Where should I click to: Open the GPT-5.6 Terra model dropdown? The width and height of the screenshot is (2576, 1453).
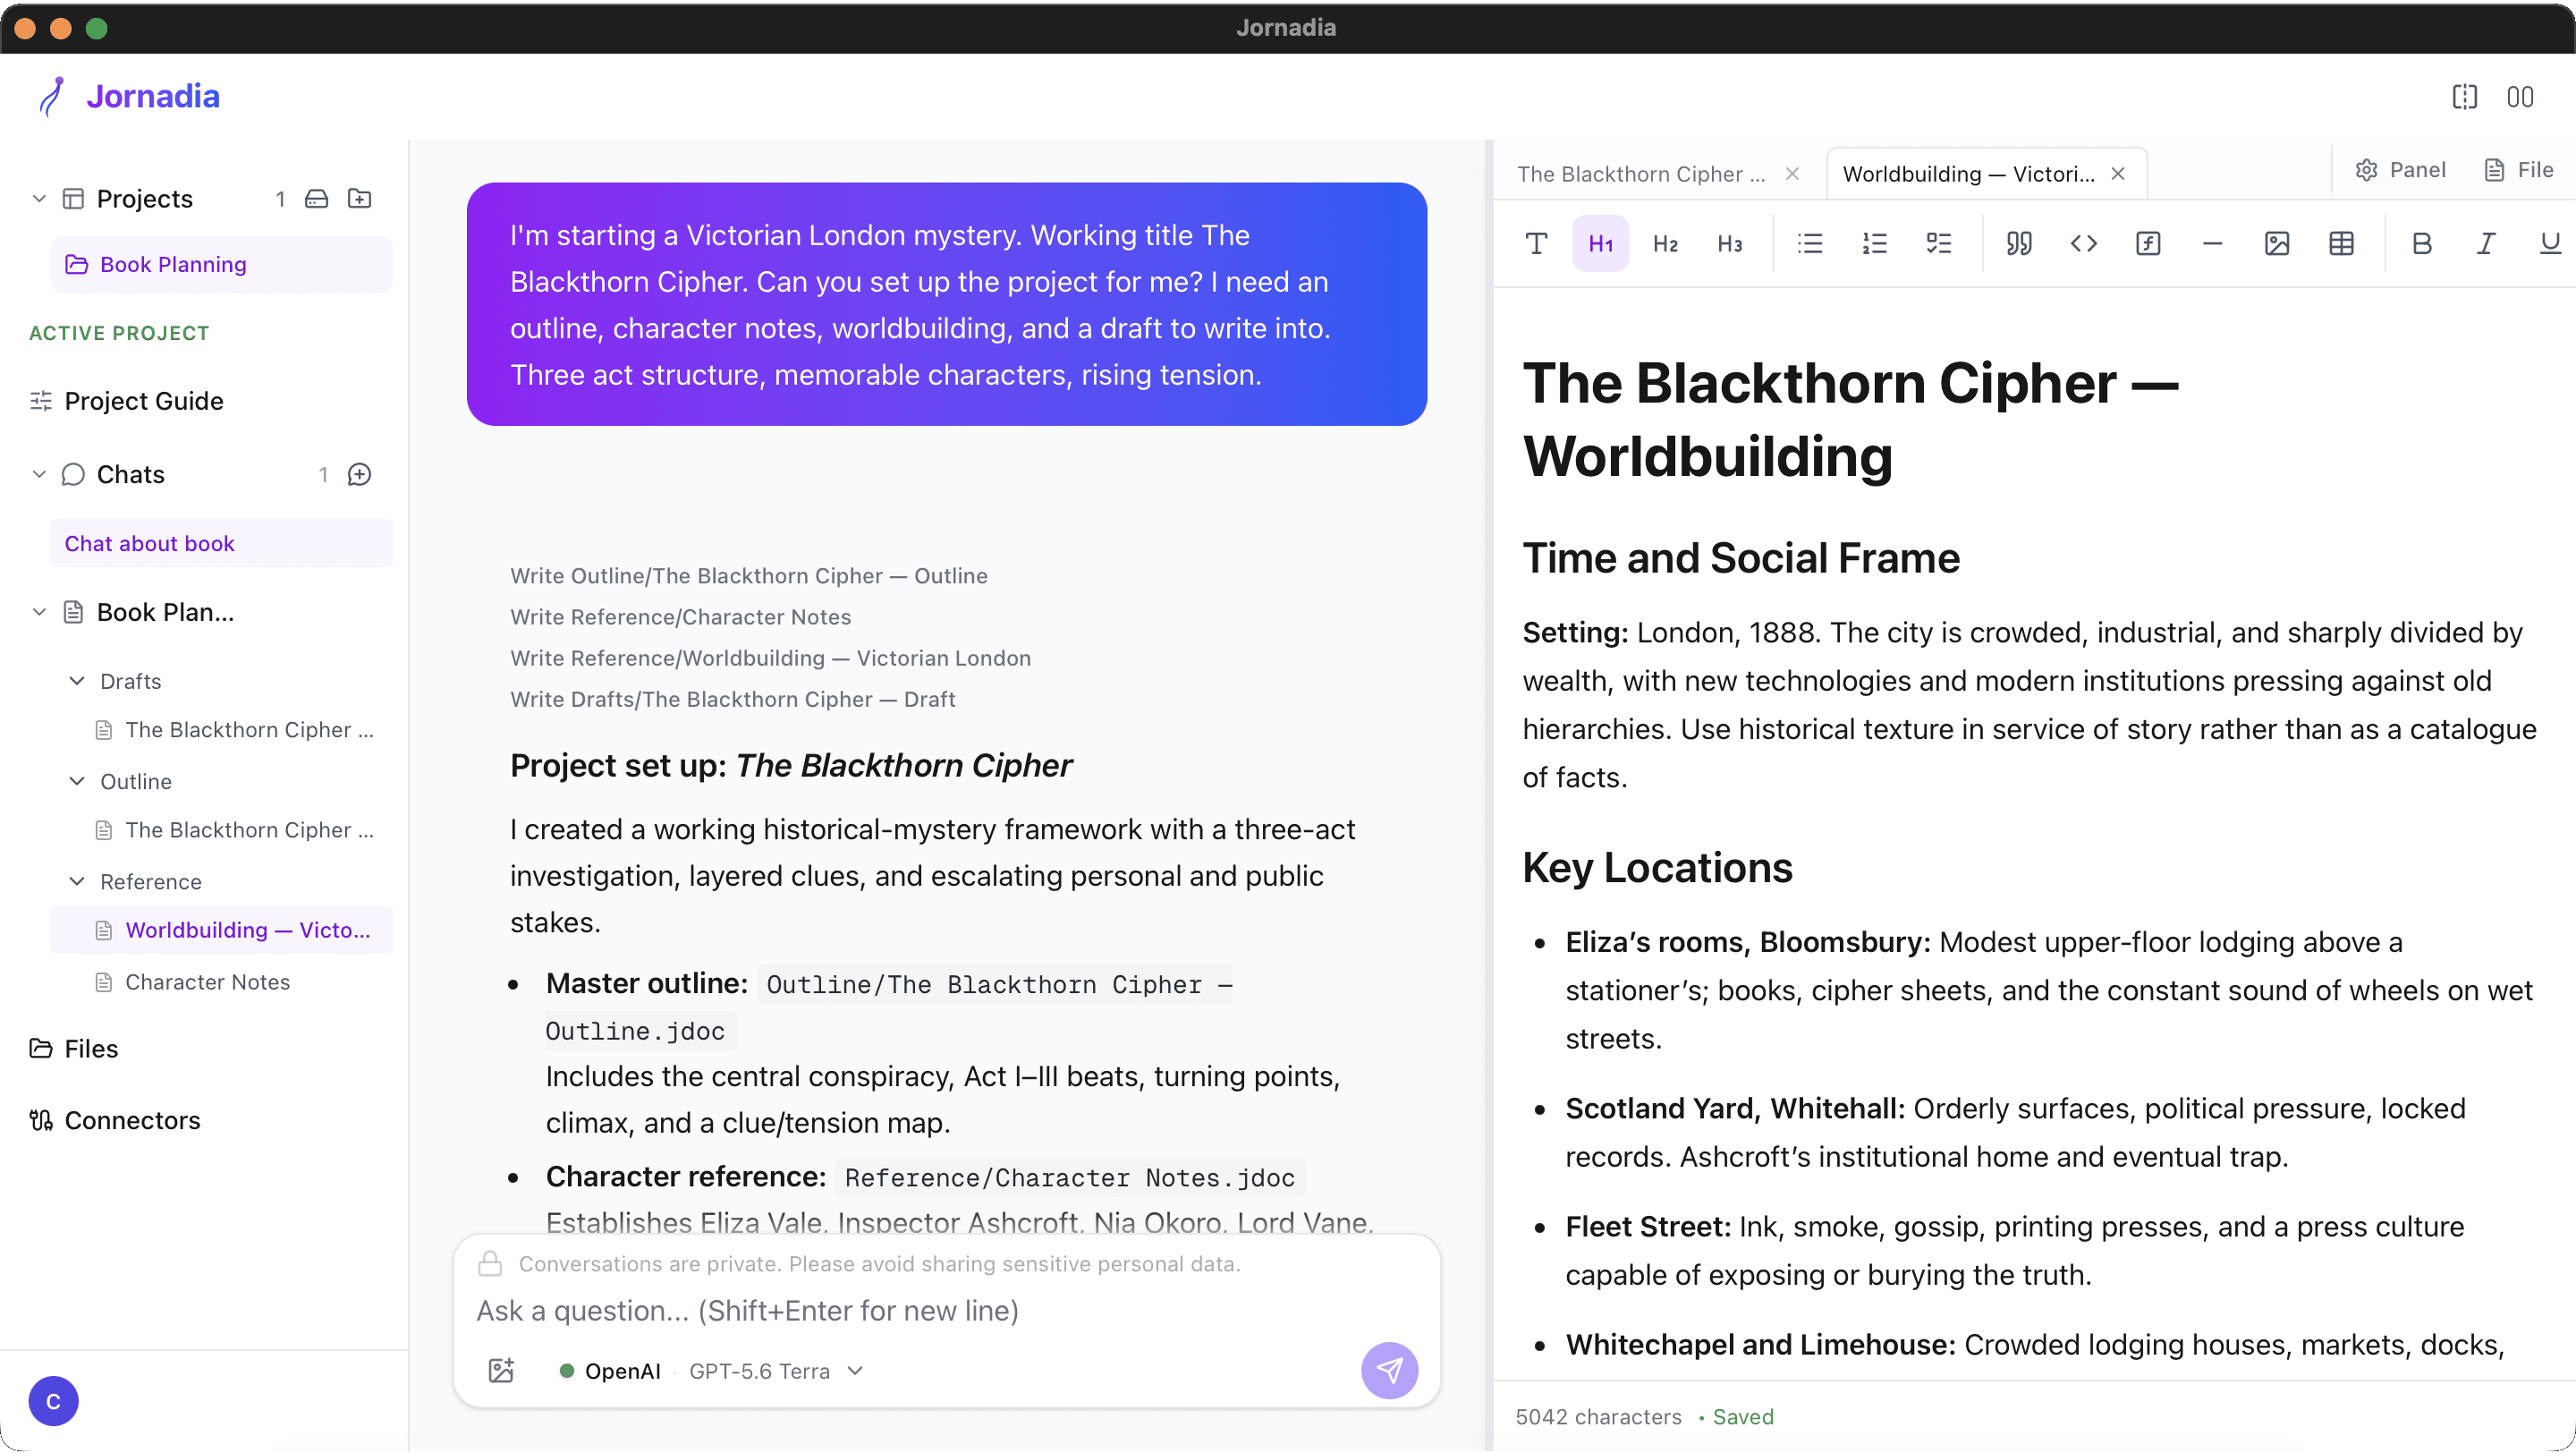pyautogui.click(x=776, y=1370)
